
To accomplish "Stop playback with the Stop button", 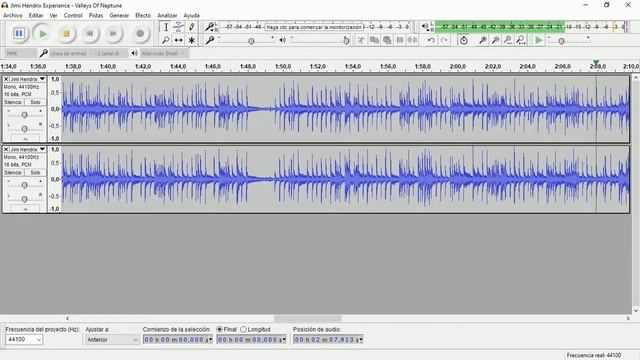I will pyautogui.click(x=66, y=33).
